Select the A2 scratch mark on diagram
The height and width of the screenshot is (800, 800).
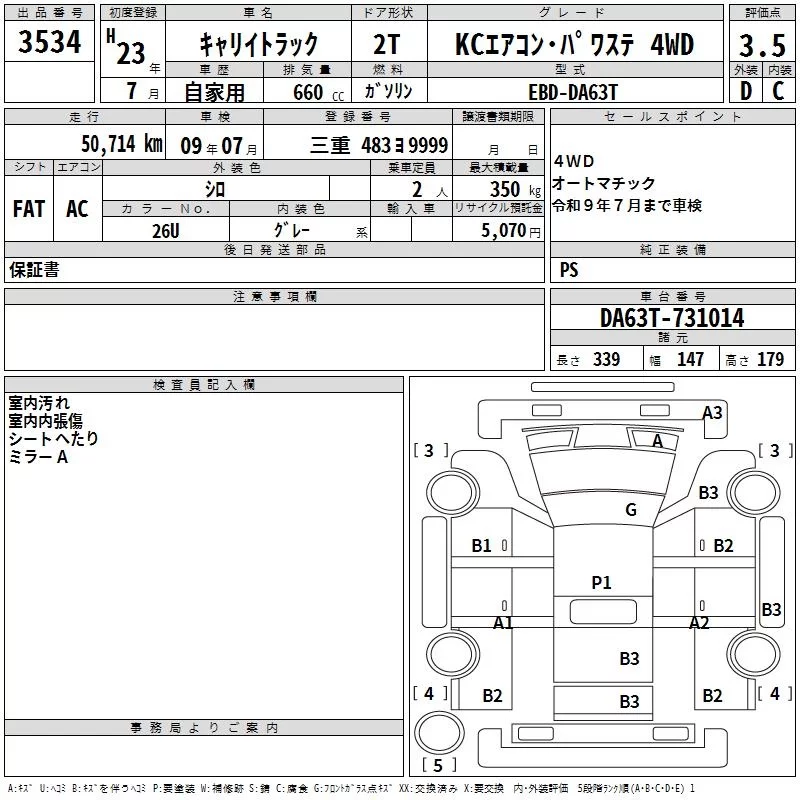tap(699, 622)
